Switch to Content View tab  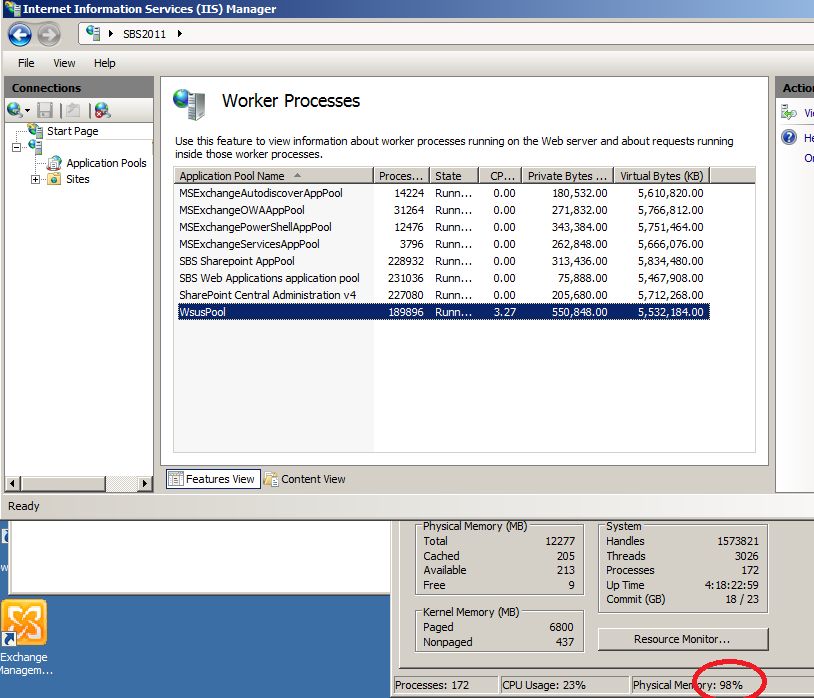coord(305,479)
